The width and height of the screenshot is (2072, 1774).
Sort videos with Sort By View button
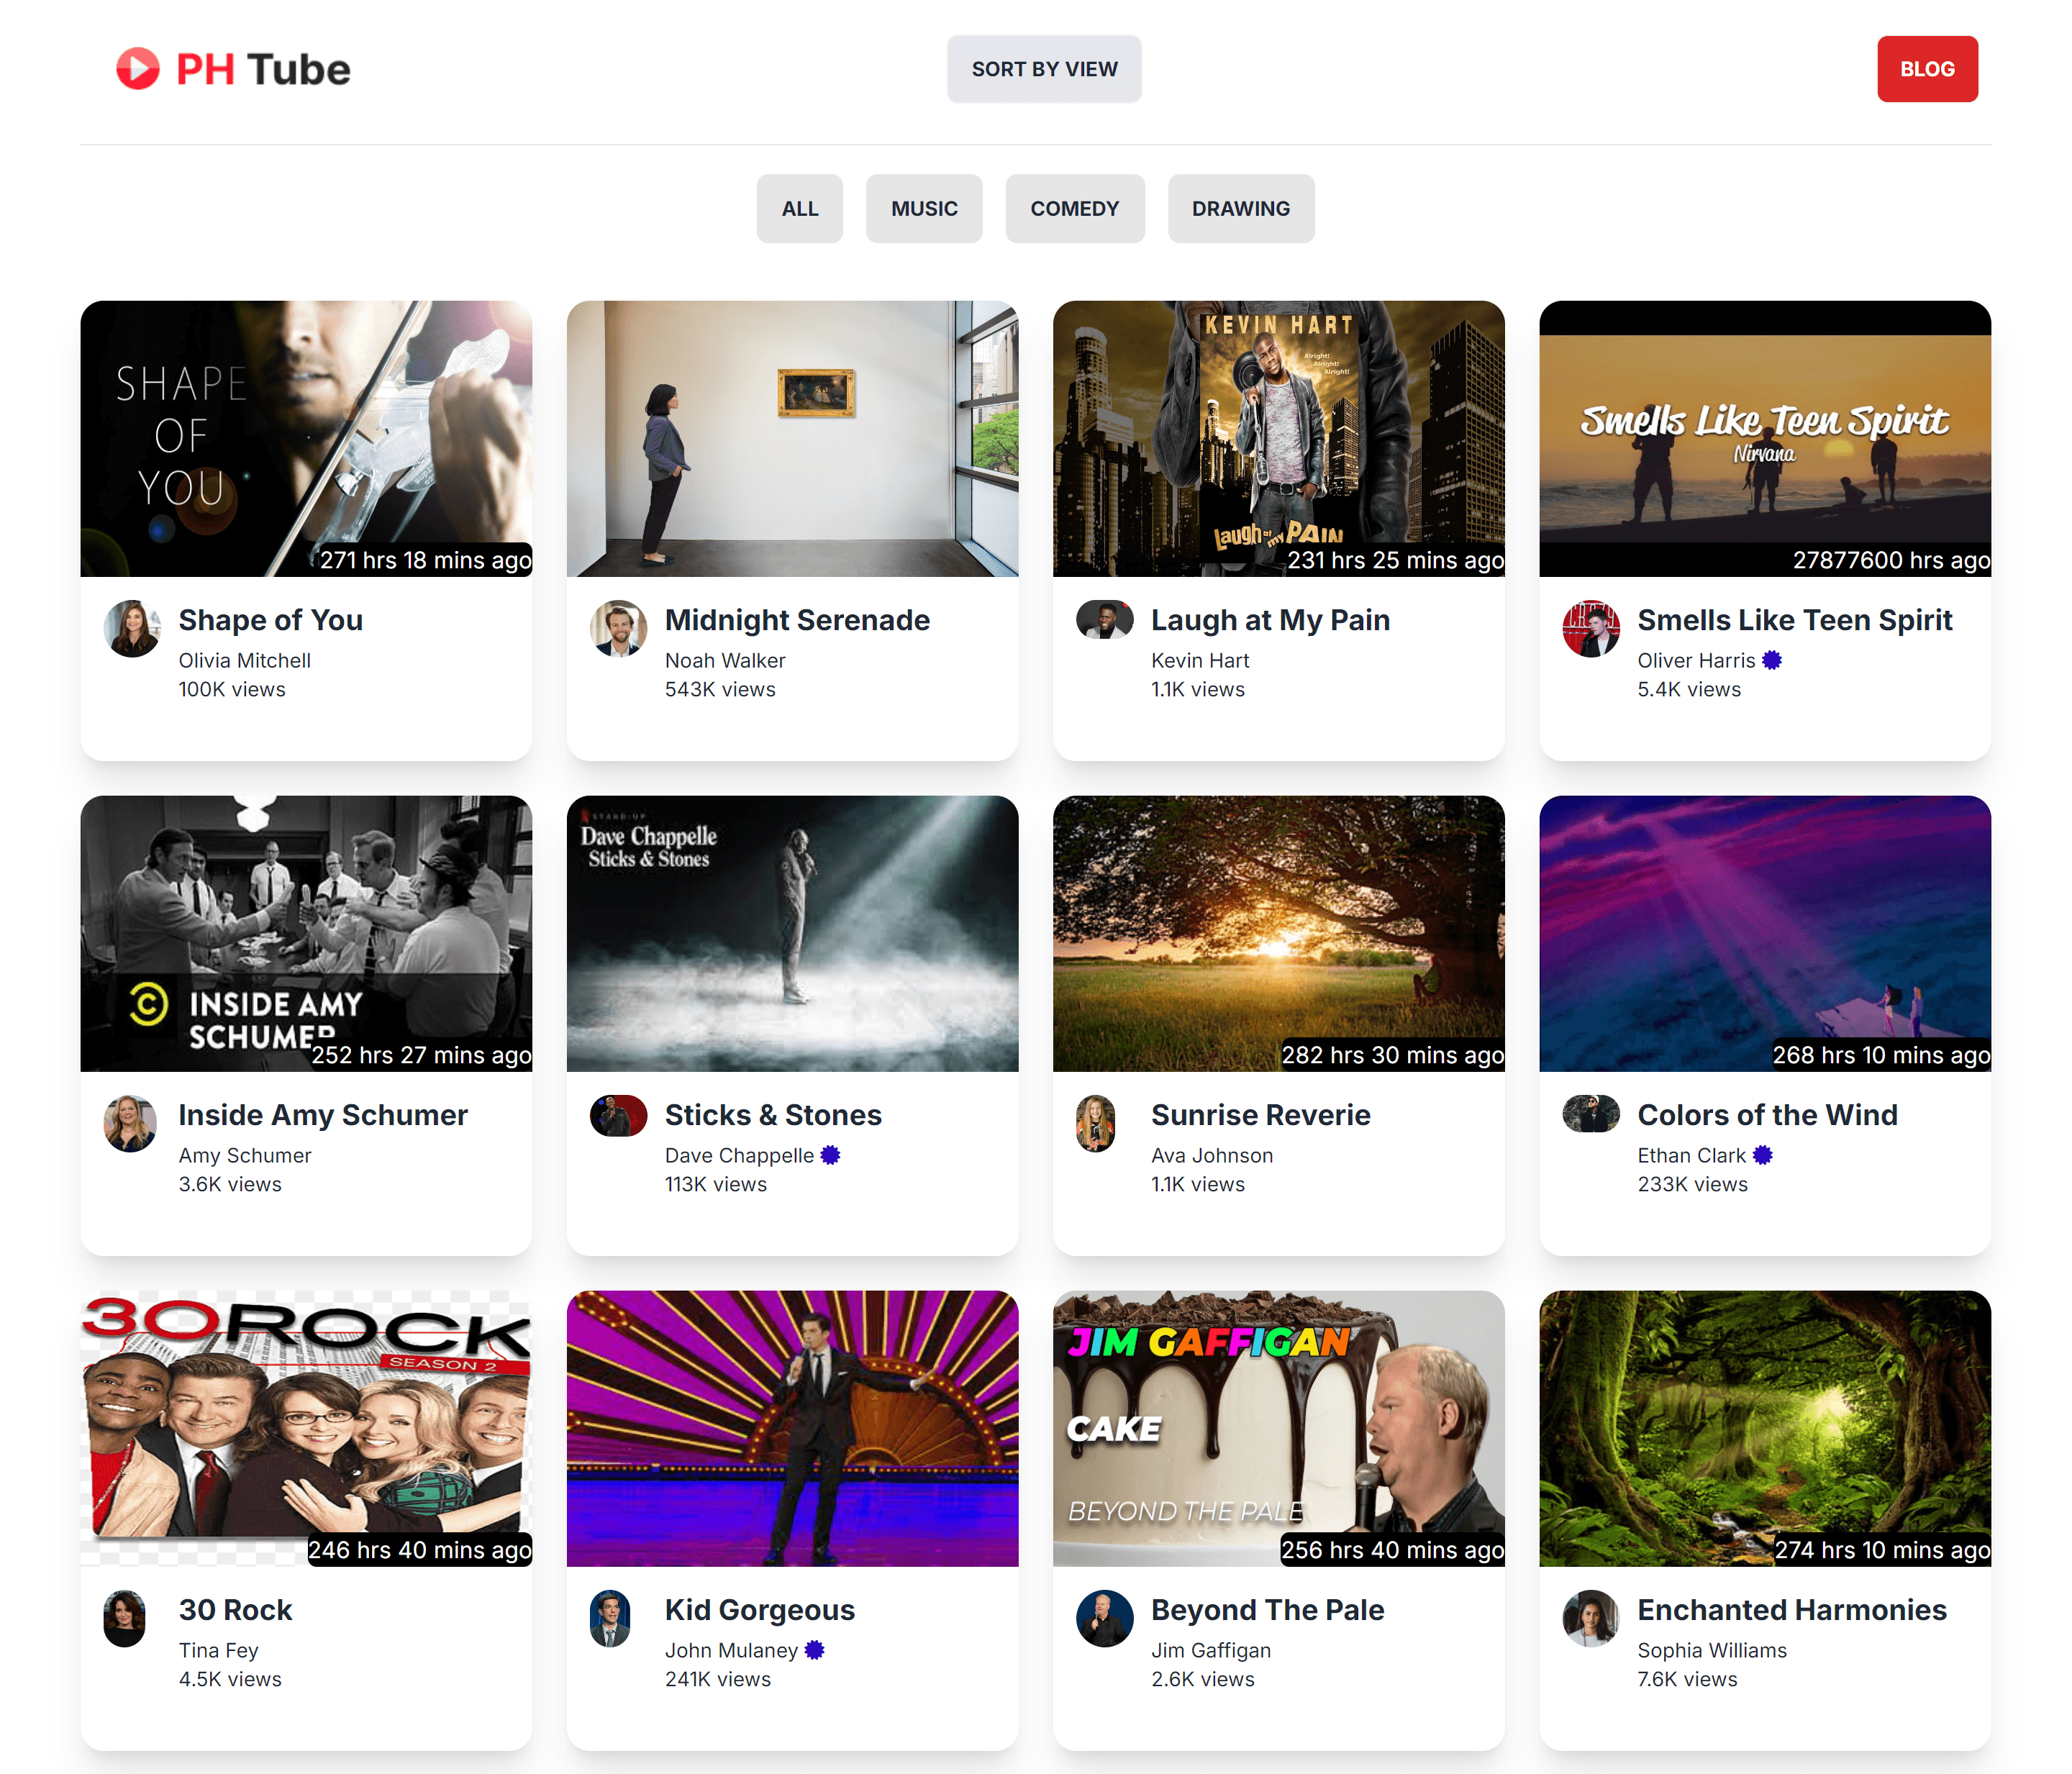1044,69
